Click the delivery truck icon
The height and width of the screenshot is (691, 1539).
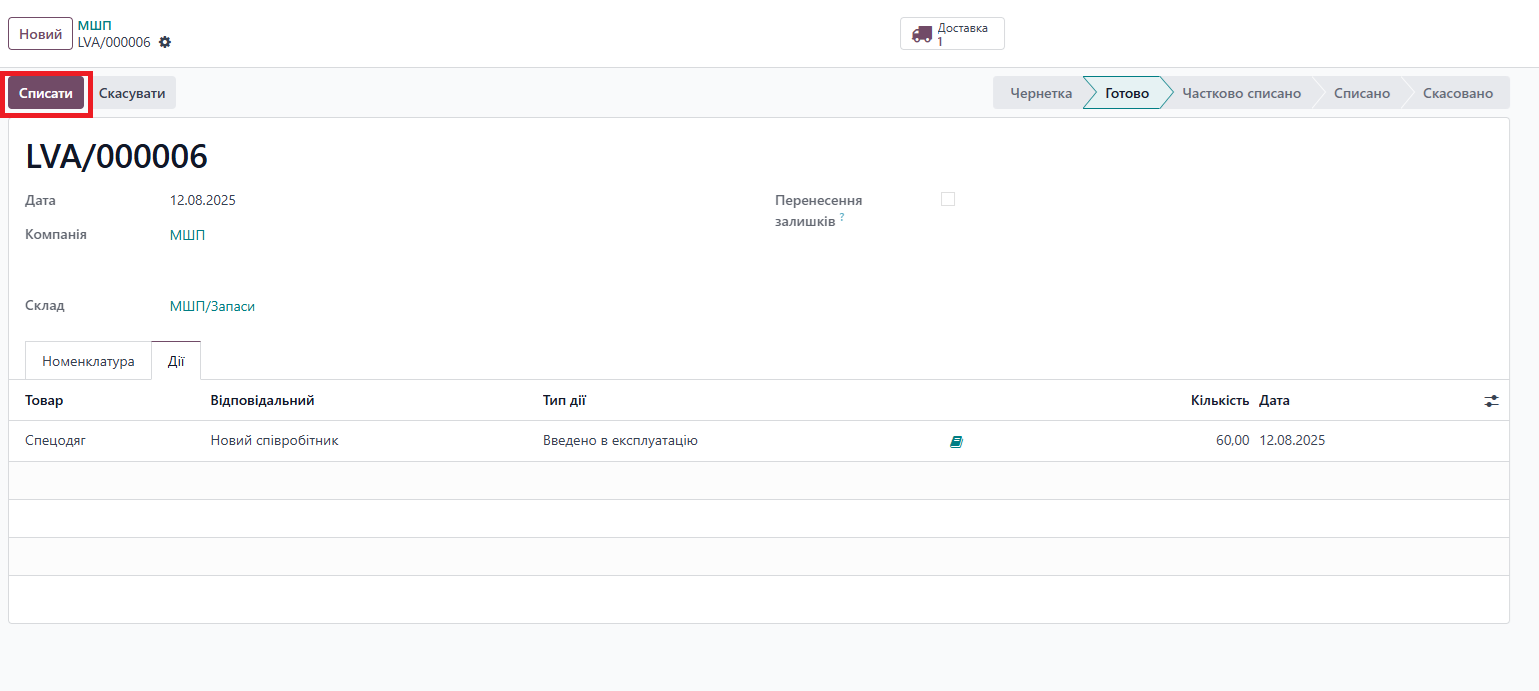click(921, 34)
